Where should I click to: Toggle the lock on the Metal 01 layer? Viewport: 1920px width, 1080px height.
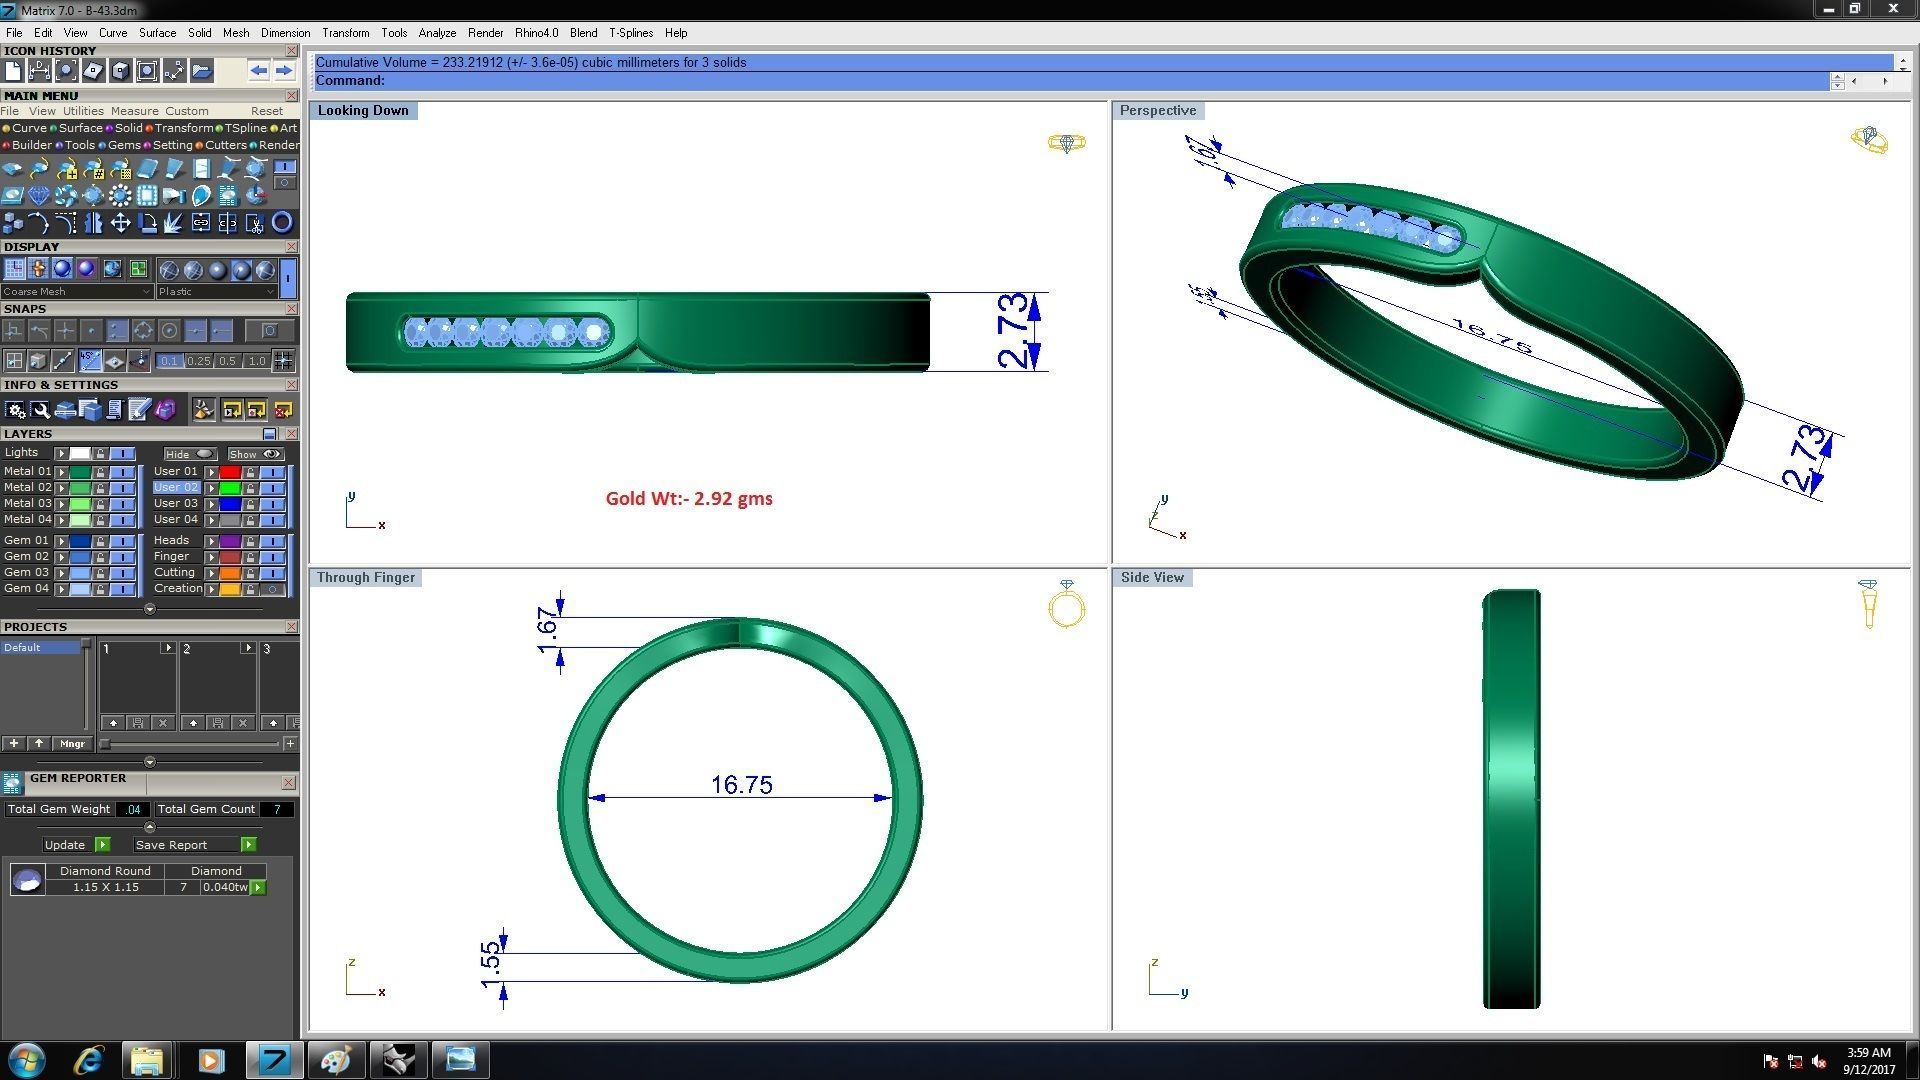pyautogui.click(x=100, y=471)
